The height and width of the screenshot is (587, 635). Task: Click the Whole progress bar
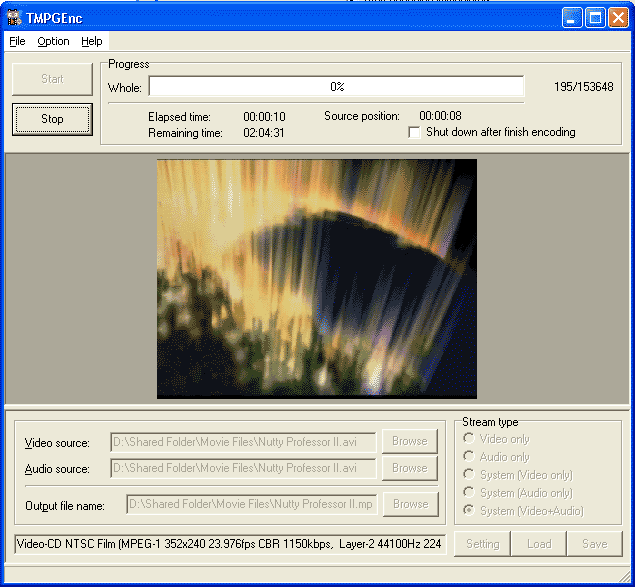pos(336,87)
